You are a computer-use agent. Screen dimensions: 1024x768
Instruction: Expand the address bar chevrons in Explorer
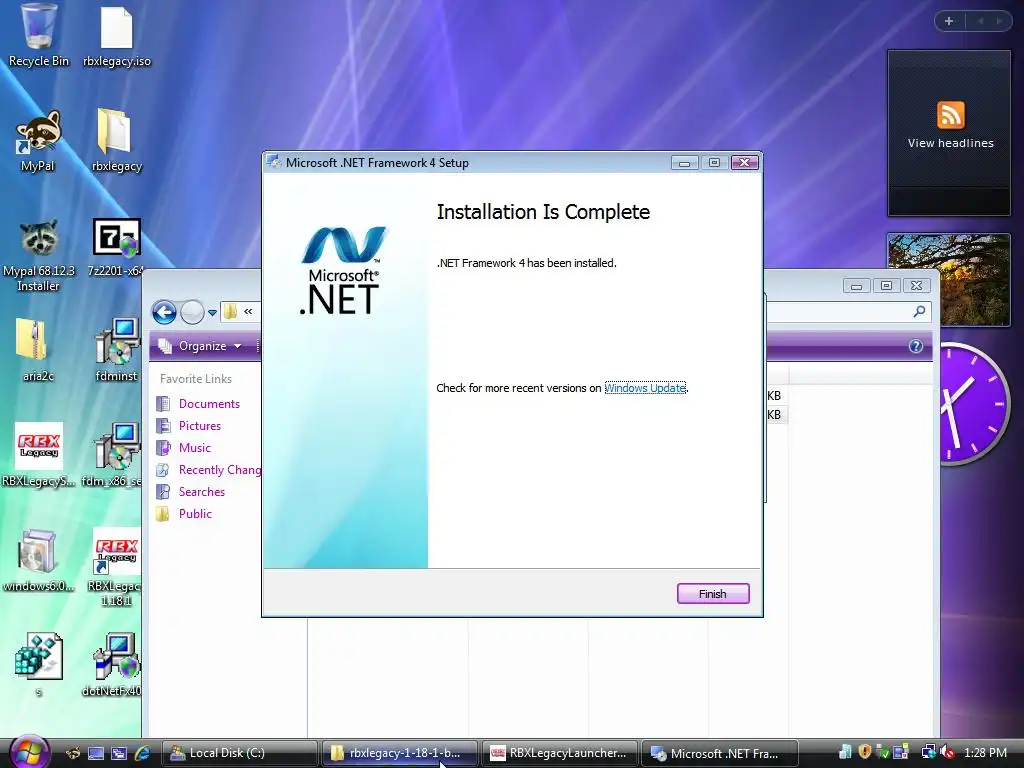[x=248, y=312]
